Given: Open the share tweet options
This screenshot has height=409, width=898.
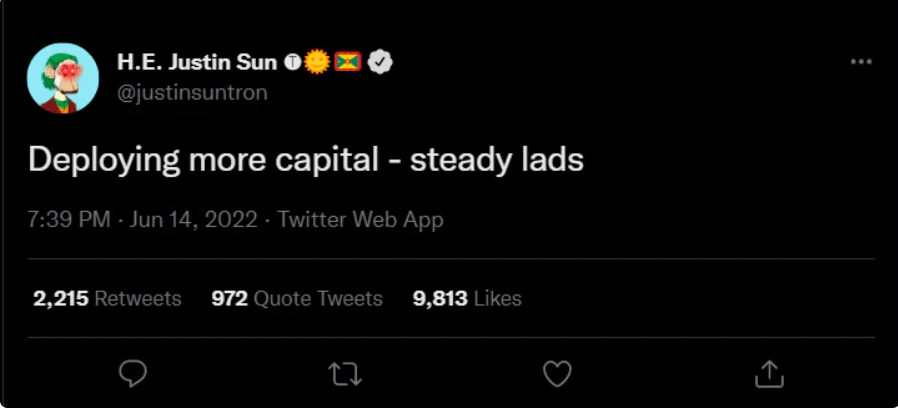Looking at the screenshot, I should click(767, 373).
